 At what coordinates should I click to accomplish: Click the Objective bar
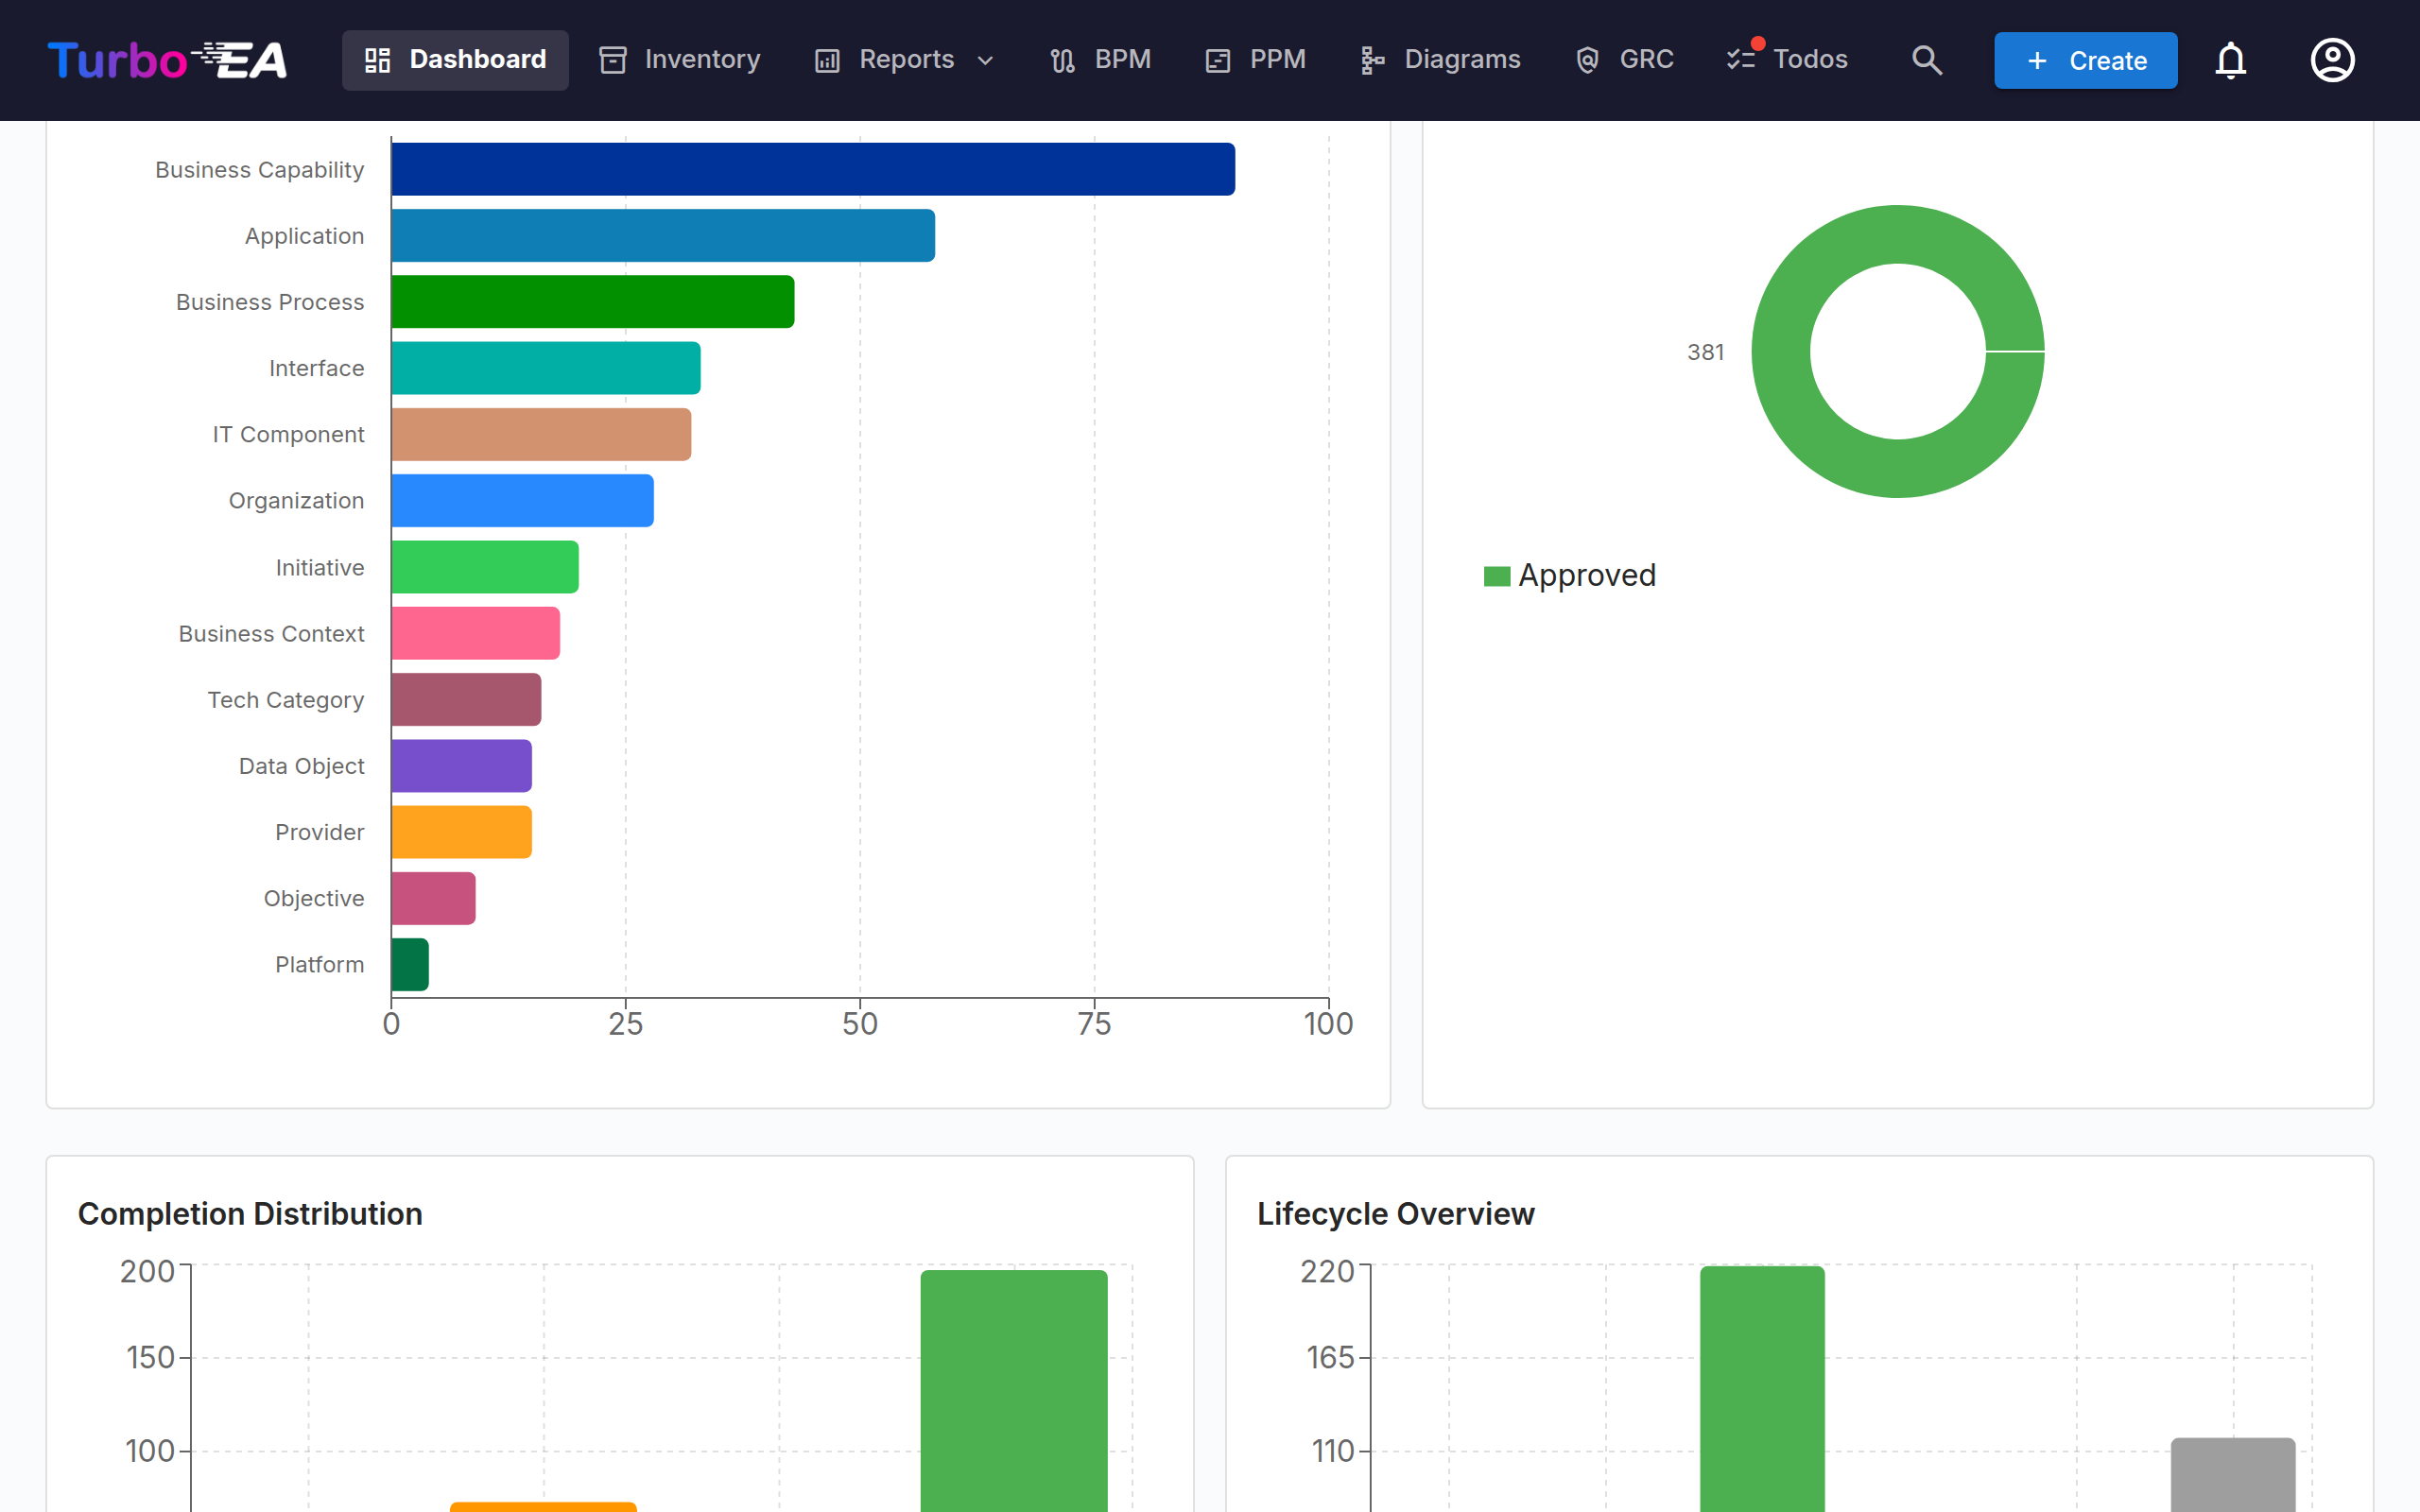click(433, 898)
